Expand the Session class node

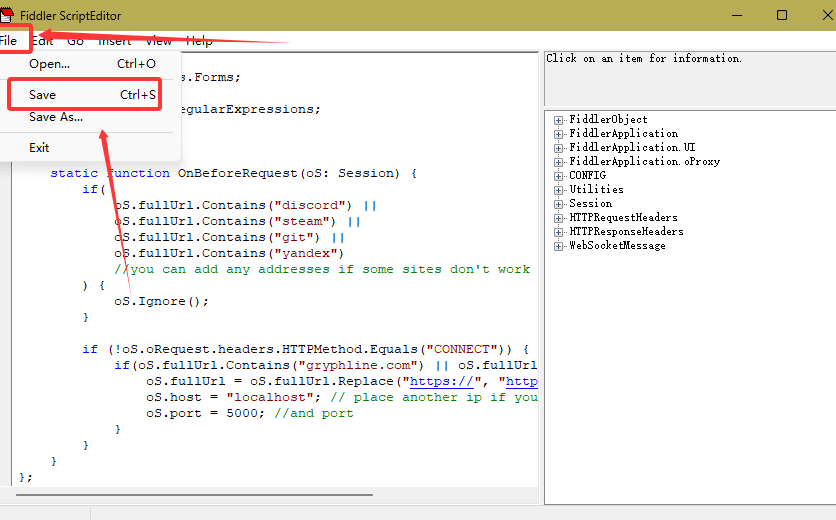559,204
